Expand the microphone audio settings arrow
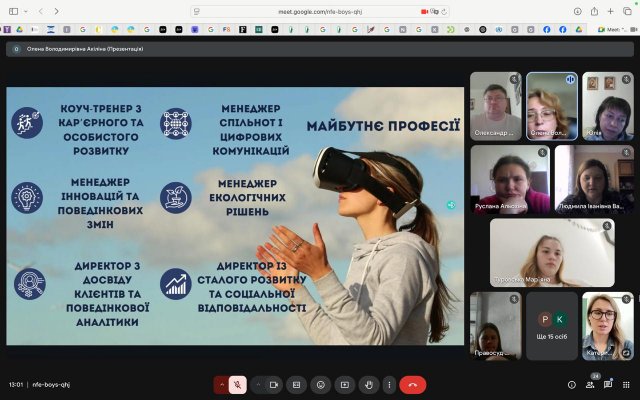This screenshot has height=400, width=640. click(220, 384)
